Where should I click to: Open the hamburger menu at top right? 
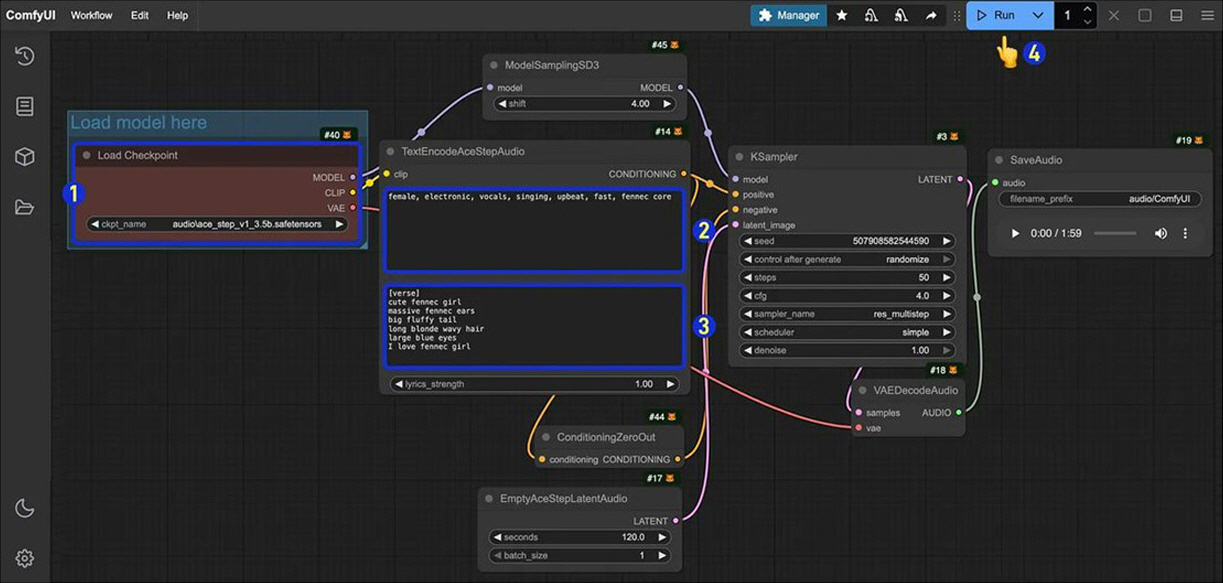(x=1207, y=15)
